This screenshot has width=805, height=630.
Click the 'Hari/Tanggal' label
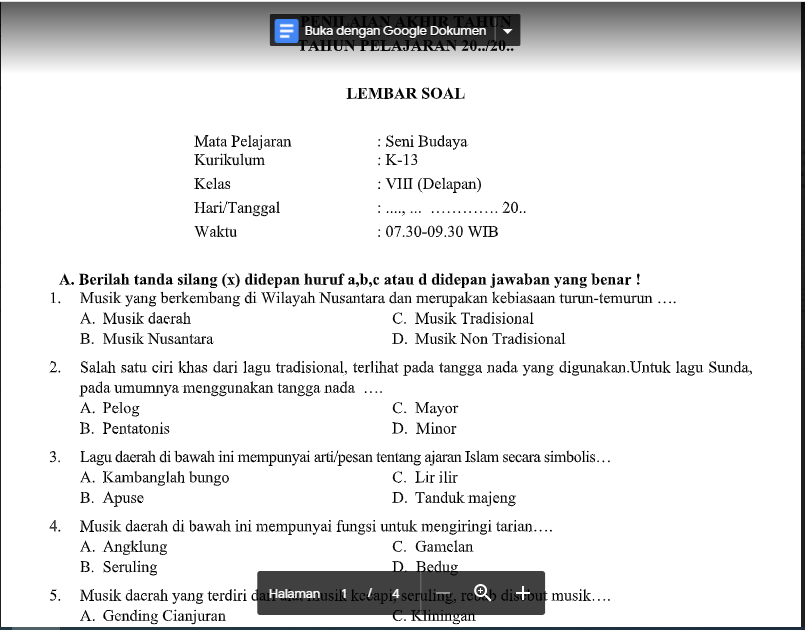pos(237,208)
